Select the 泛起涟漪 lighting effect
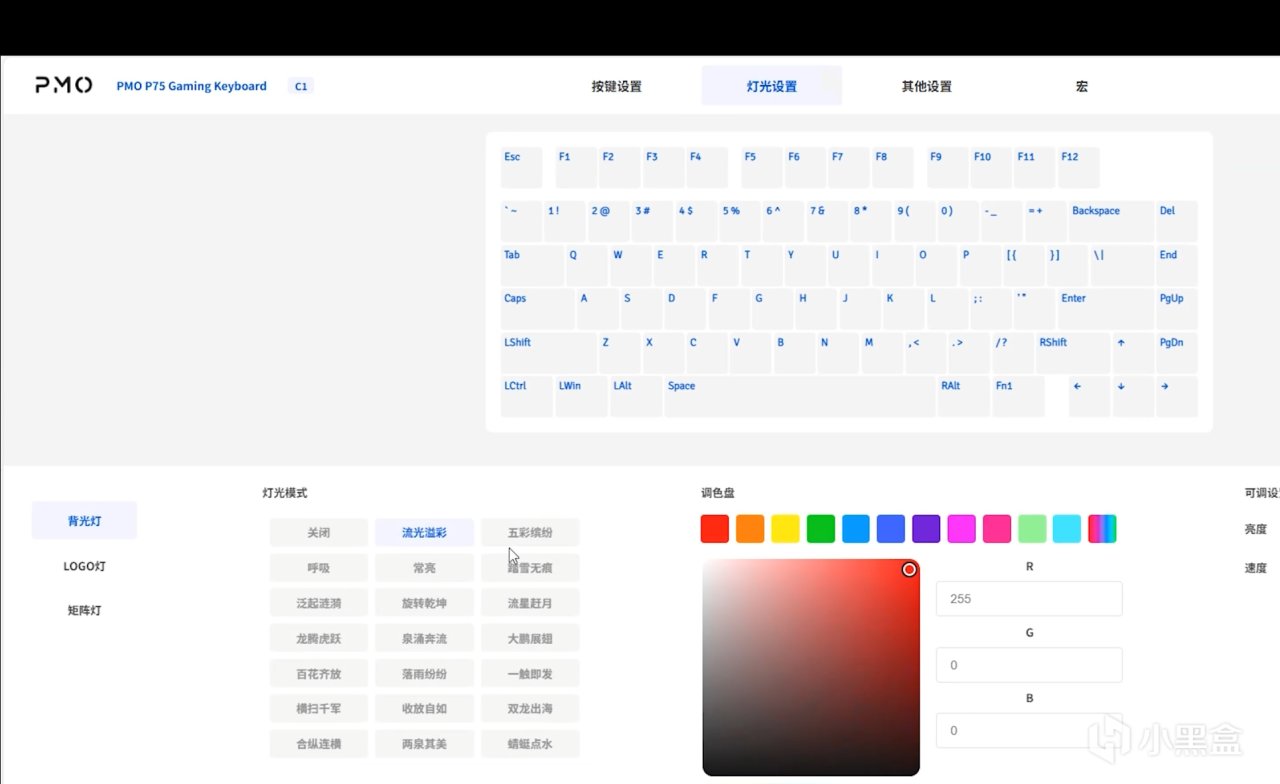Screen dimensions: 1280x784 (x=319, y=603)
